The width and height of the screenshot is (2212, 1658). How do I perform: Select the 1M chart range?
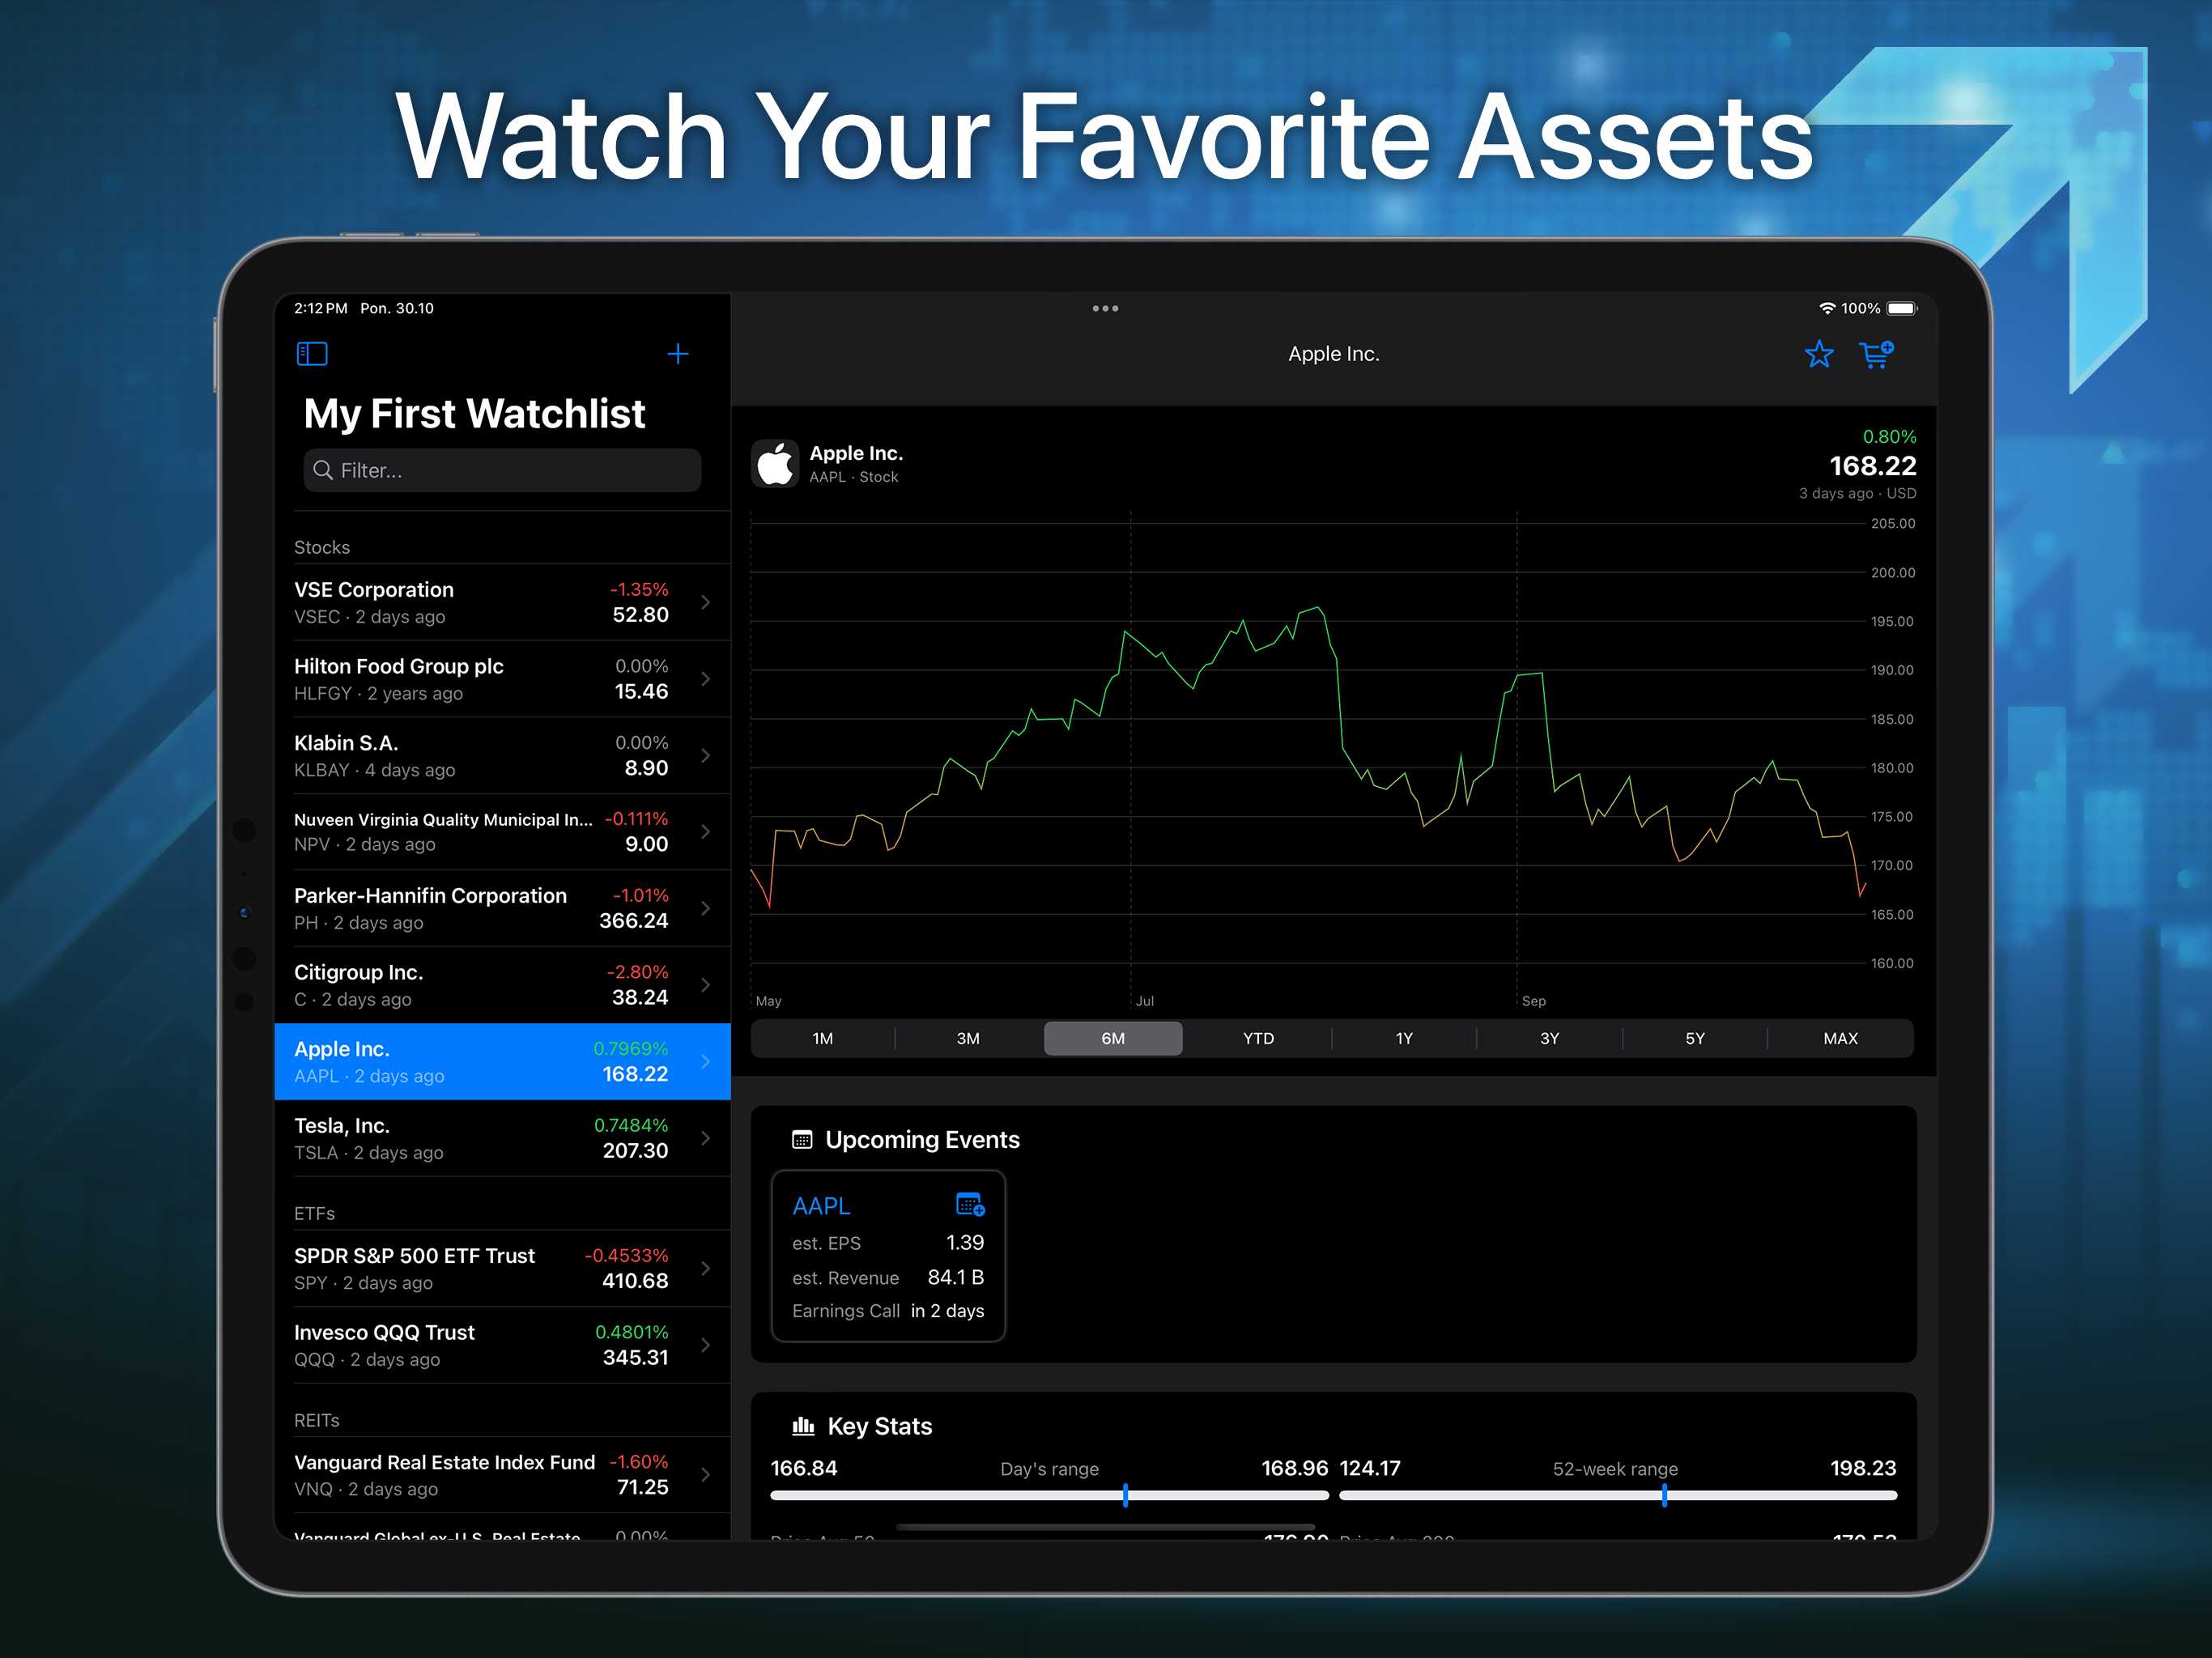coord(823,1038)
